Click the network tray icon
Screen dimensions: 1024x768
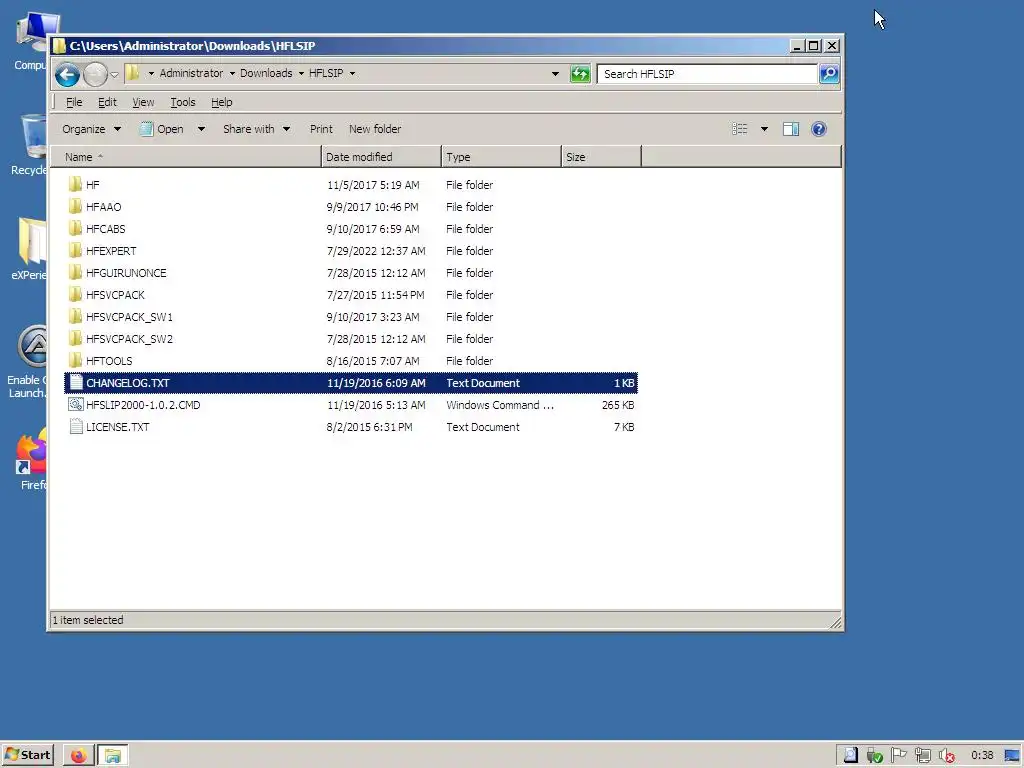pos(922,756)
